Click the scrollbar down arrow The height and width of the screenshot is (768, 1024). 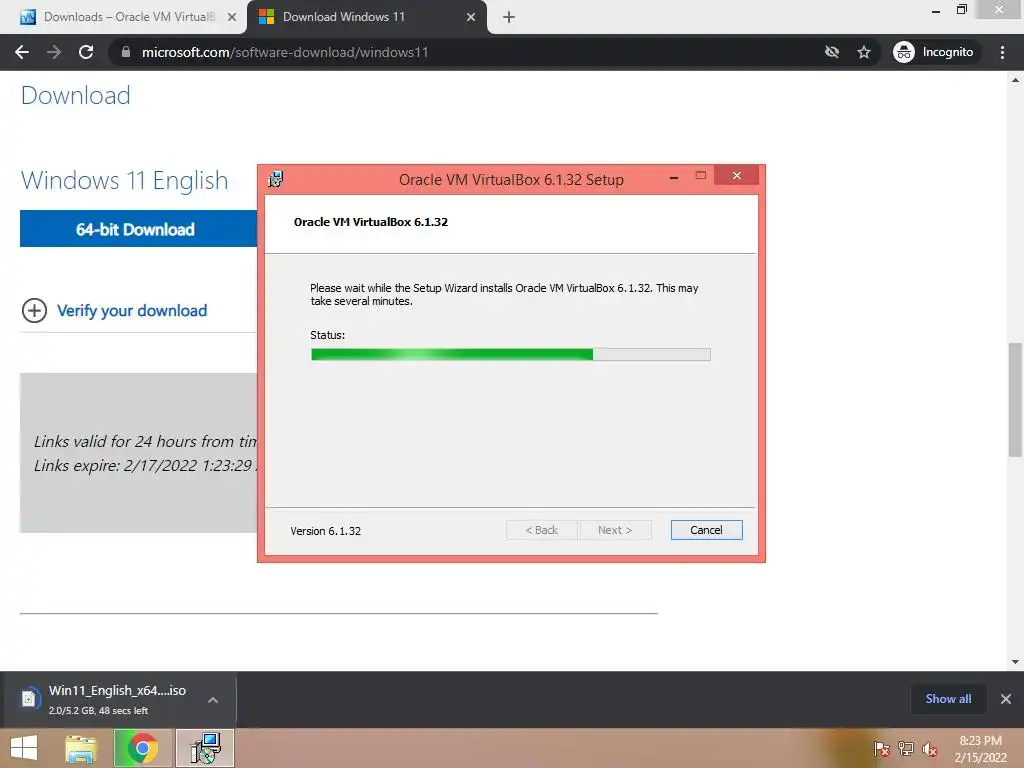tap(1015, 662)
